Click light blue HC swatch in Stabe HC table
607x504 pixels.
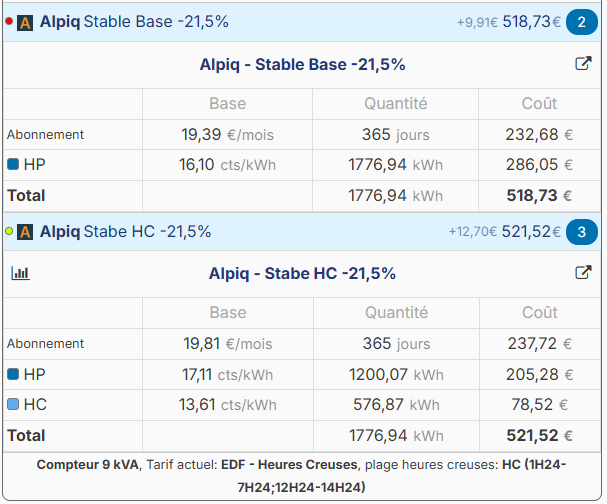13,405
